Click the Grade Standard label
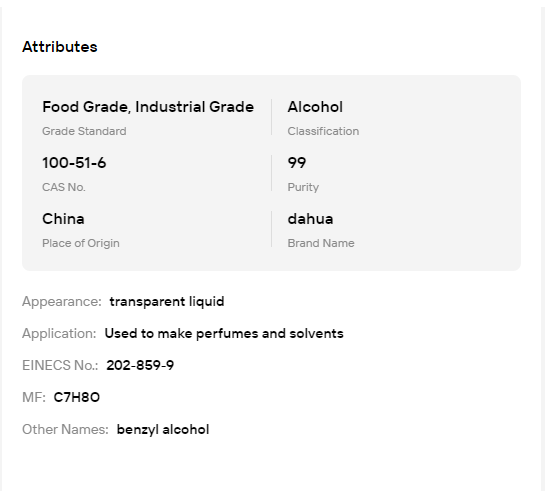Viewport: 545px width, 491px height. point(84,131)
